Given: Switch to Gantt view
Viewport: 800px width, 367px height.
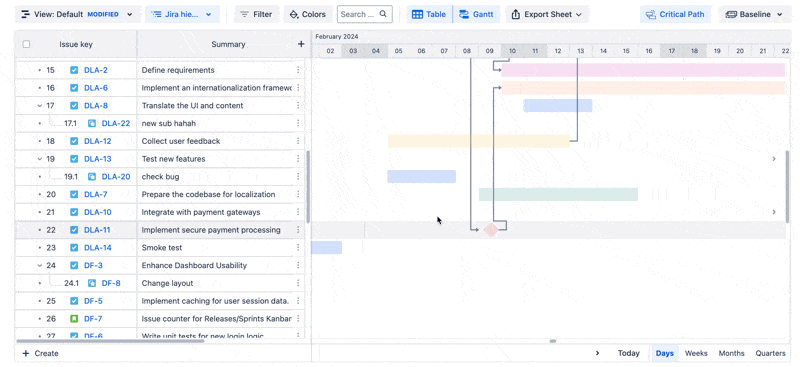Looking at the screenshot, I should tap(476, 14).
